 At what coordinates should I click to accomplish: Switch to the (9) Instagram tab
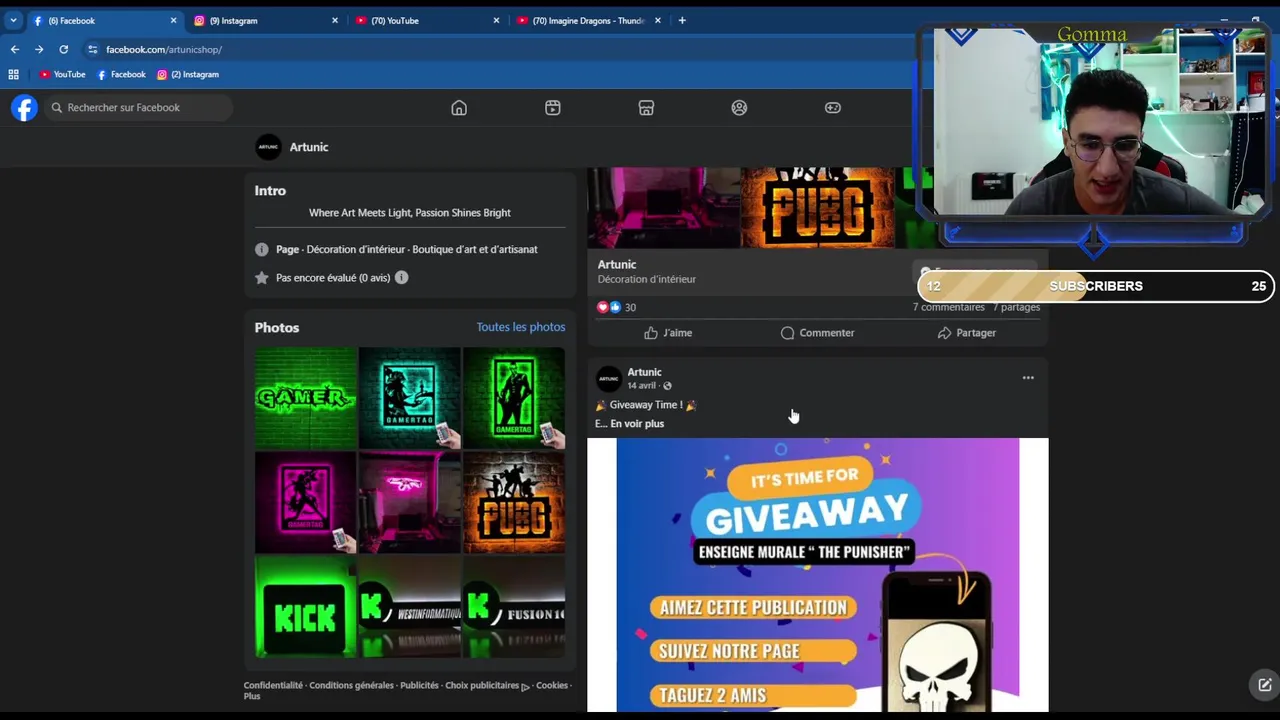click(265, 20)
